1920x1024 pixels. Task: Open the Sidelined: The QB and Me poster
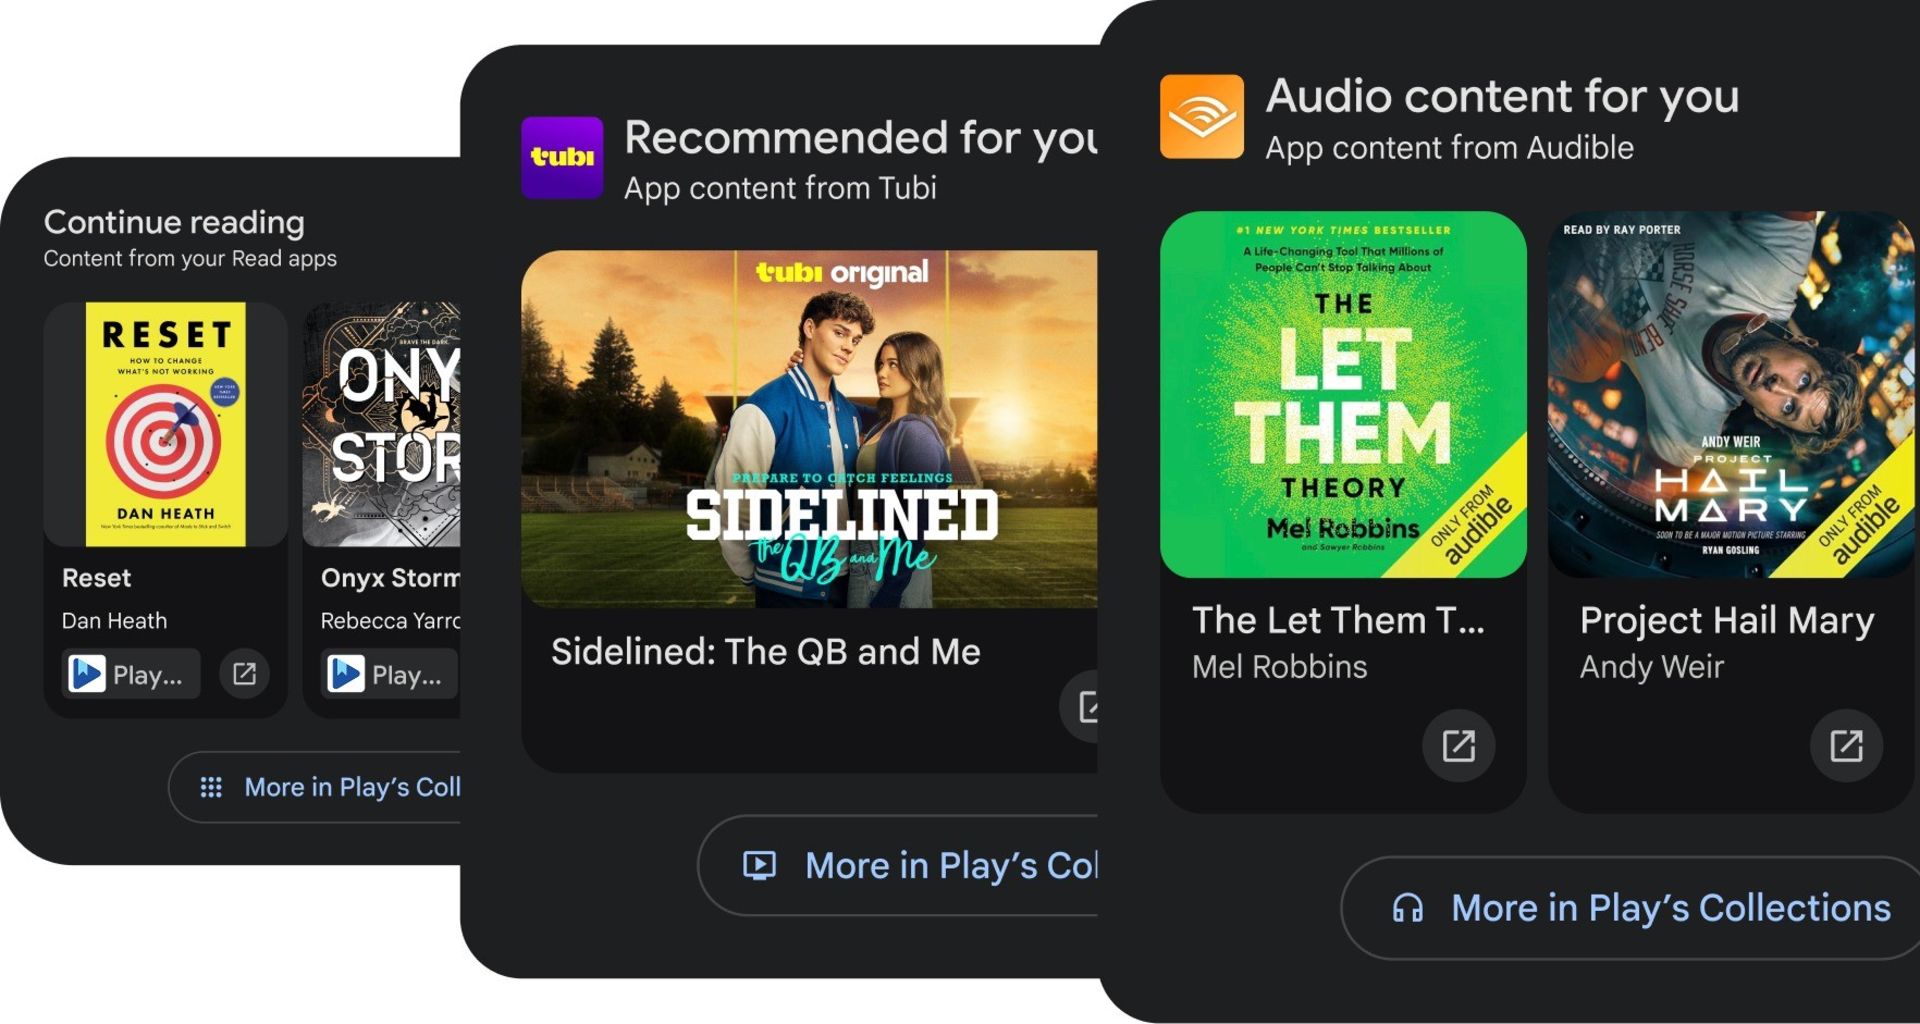[810, 429]
